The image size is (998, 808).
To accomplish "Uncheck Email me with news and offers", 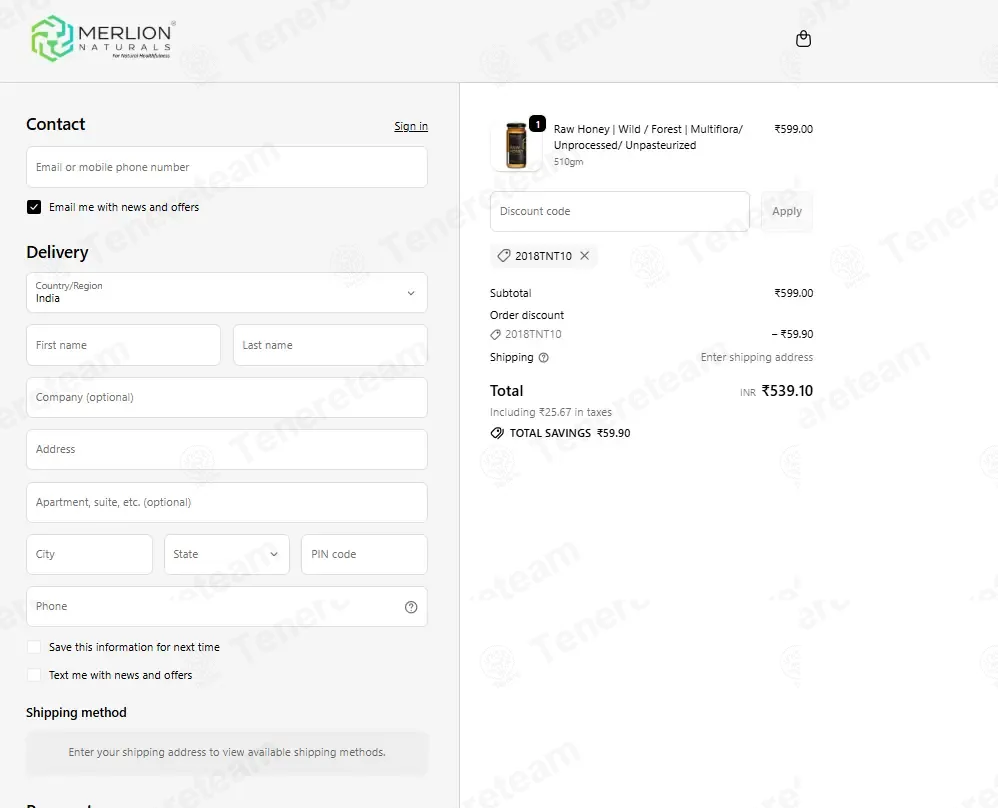I will coord(34,207).
